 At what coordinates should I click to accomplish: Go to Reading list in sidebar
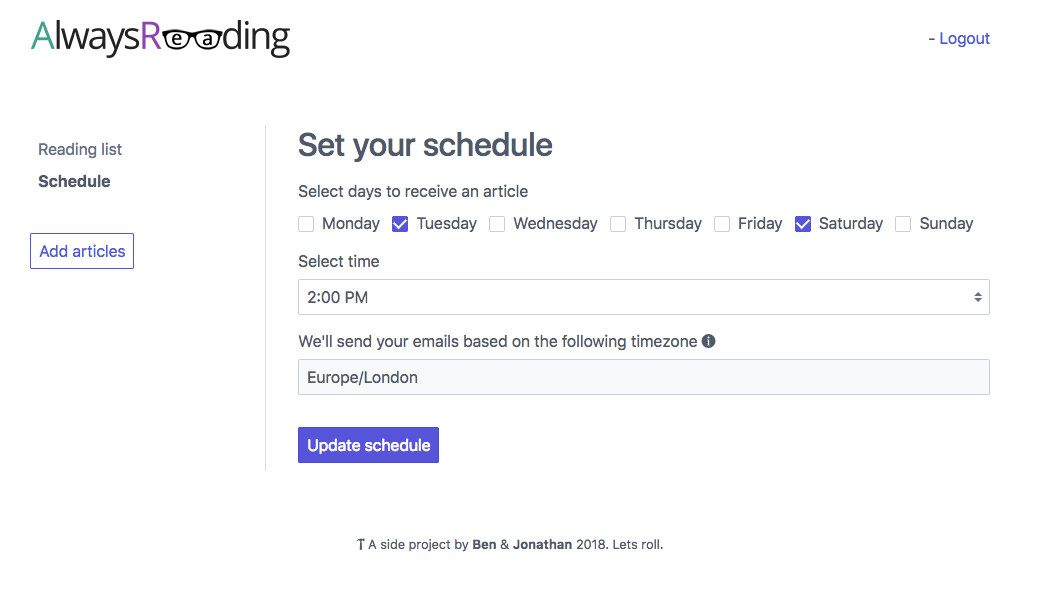click(80, 149)
